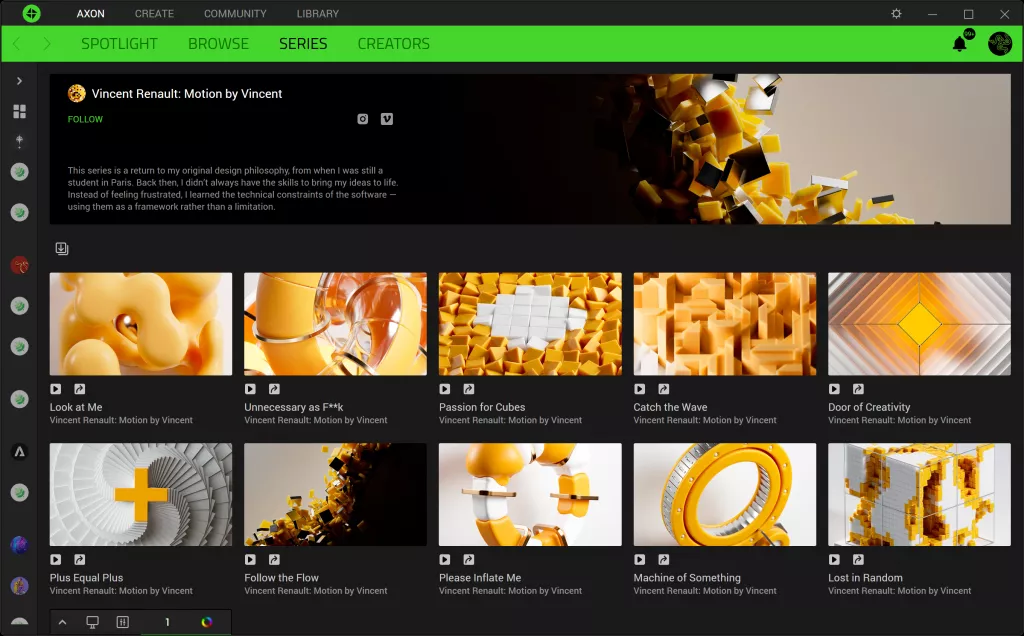1024x636 pixels.
Task: Share Look at Me wallpaper
Action: coord(79,389)
